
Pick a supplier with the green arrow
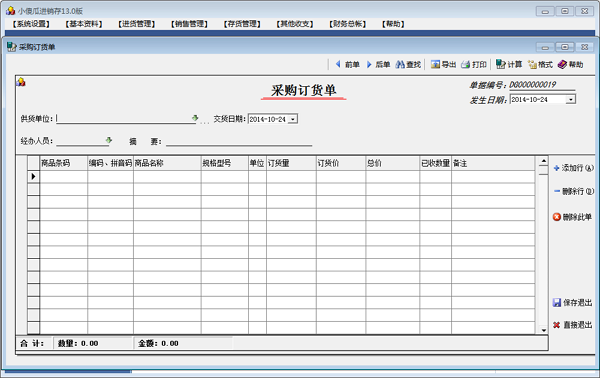[x=195, y=118]
